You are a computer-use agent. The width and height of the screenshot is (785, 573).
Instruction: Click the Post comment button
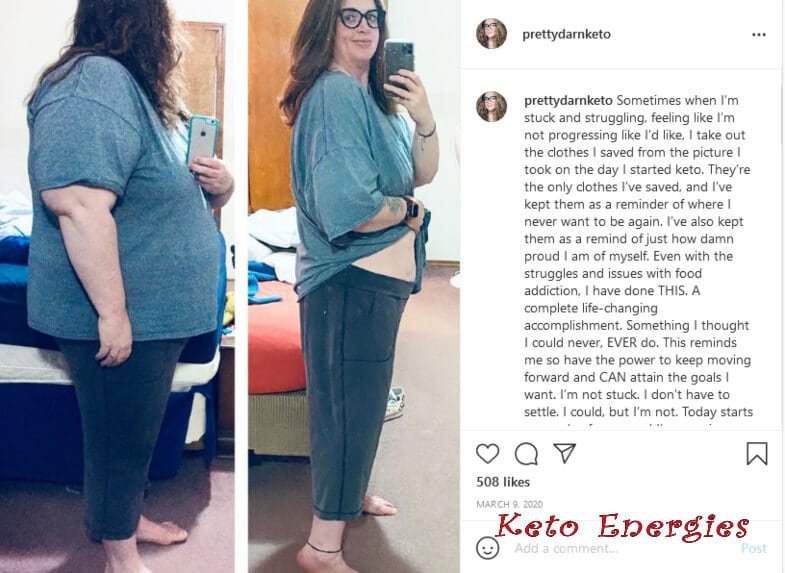coord(753,548)
